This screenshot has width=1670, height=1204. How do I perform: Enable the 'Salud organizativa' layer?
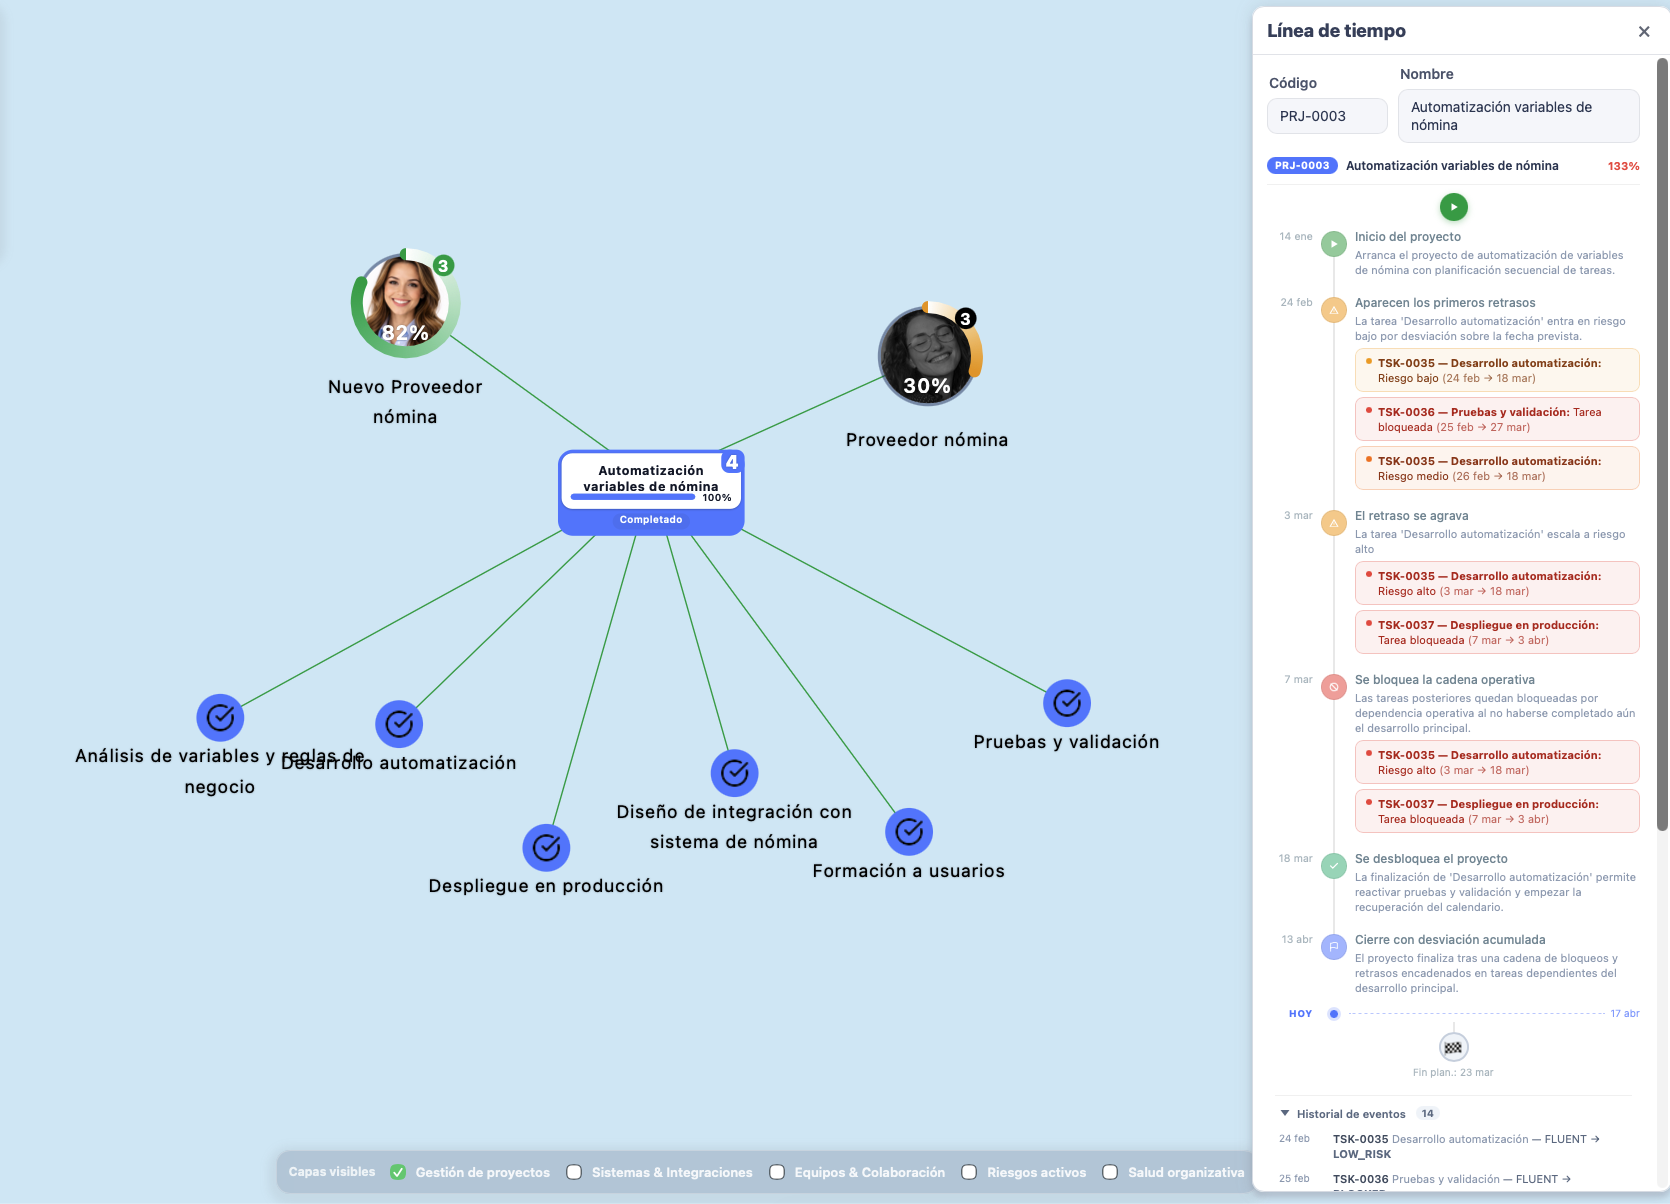(x=1110, y=1172)
